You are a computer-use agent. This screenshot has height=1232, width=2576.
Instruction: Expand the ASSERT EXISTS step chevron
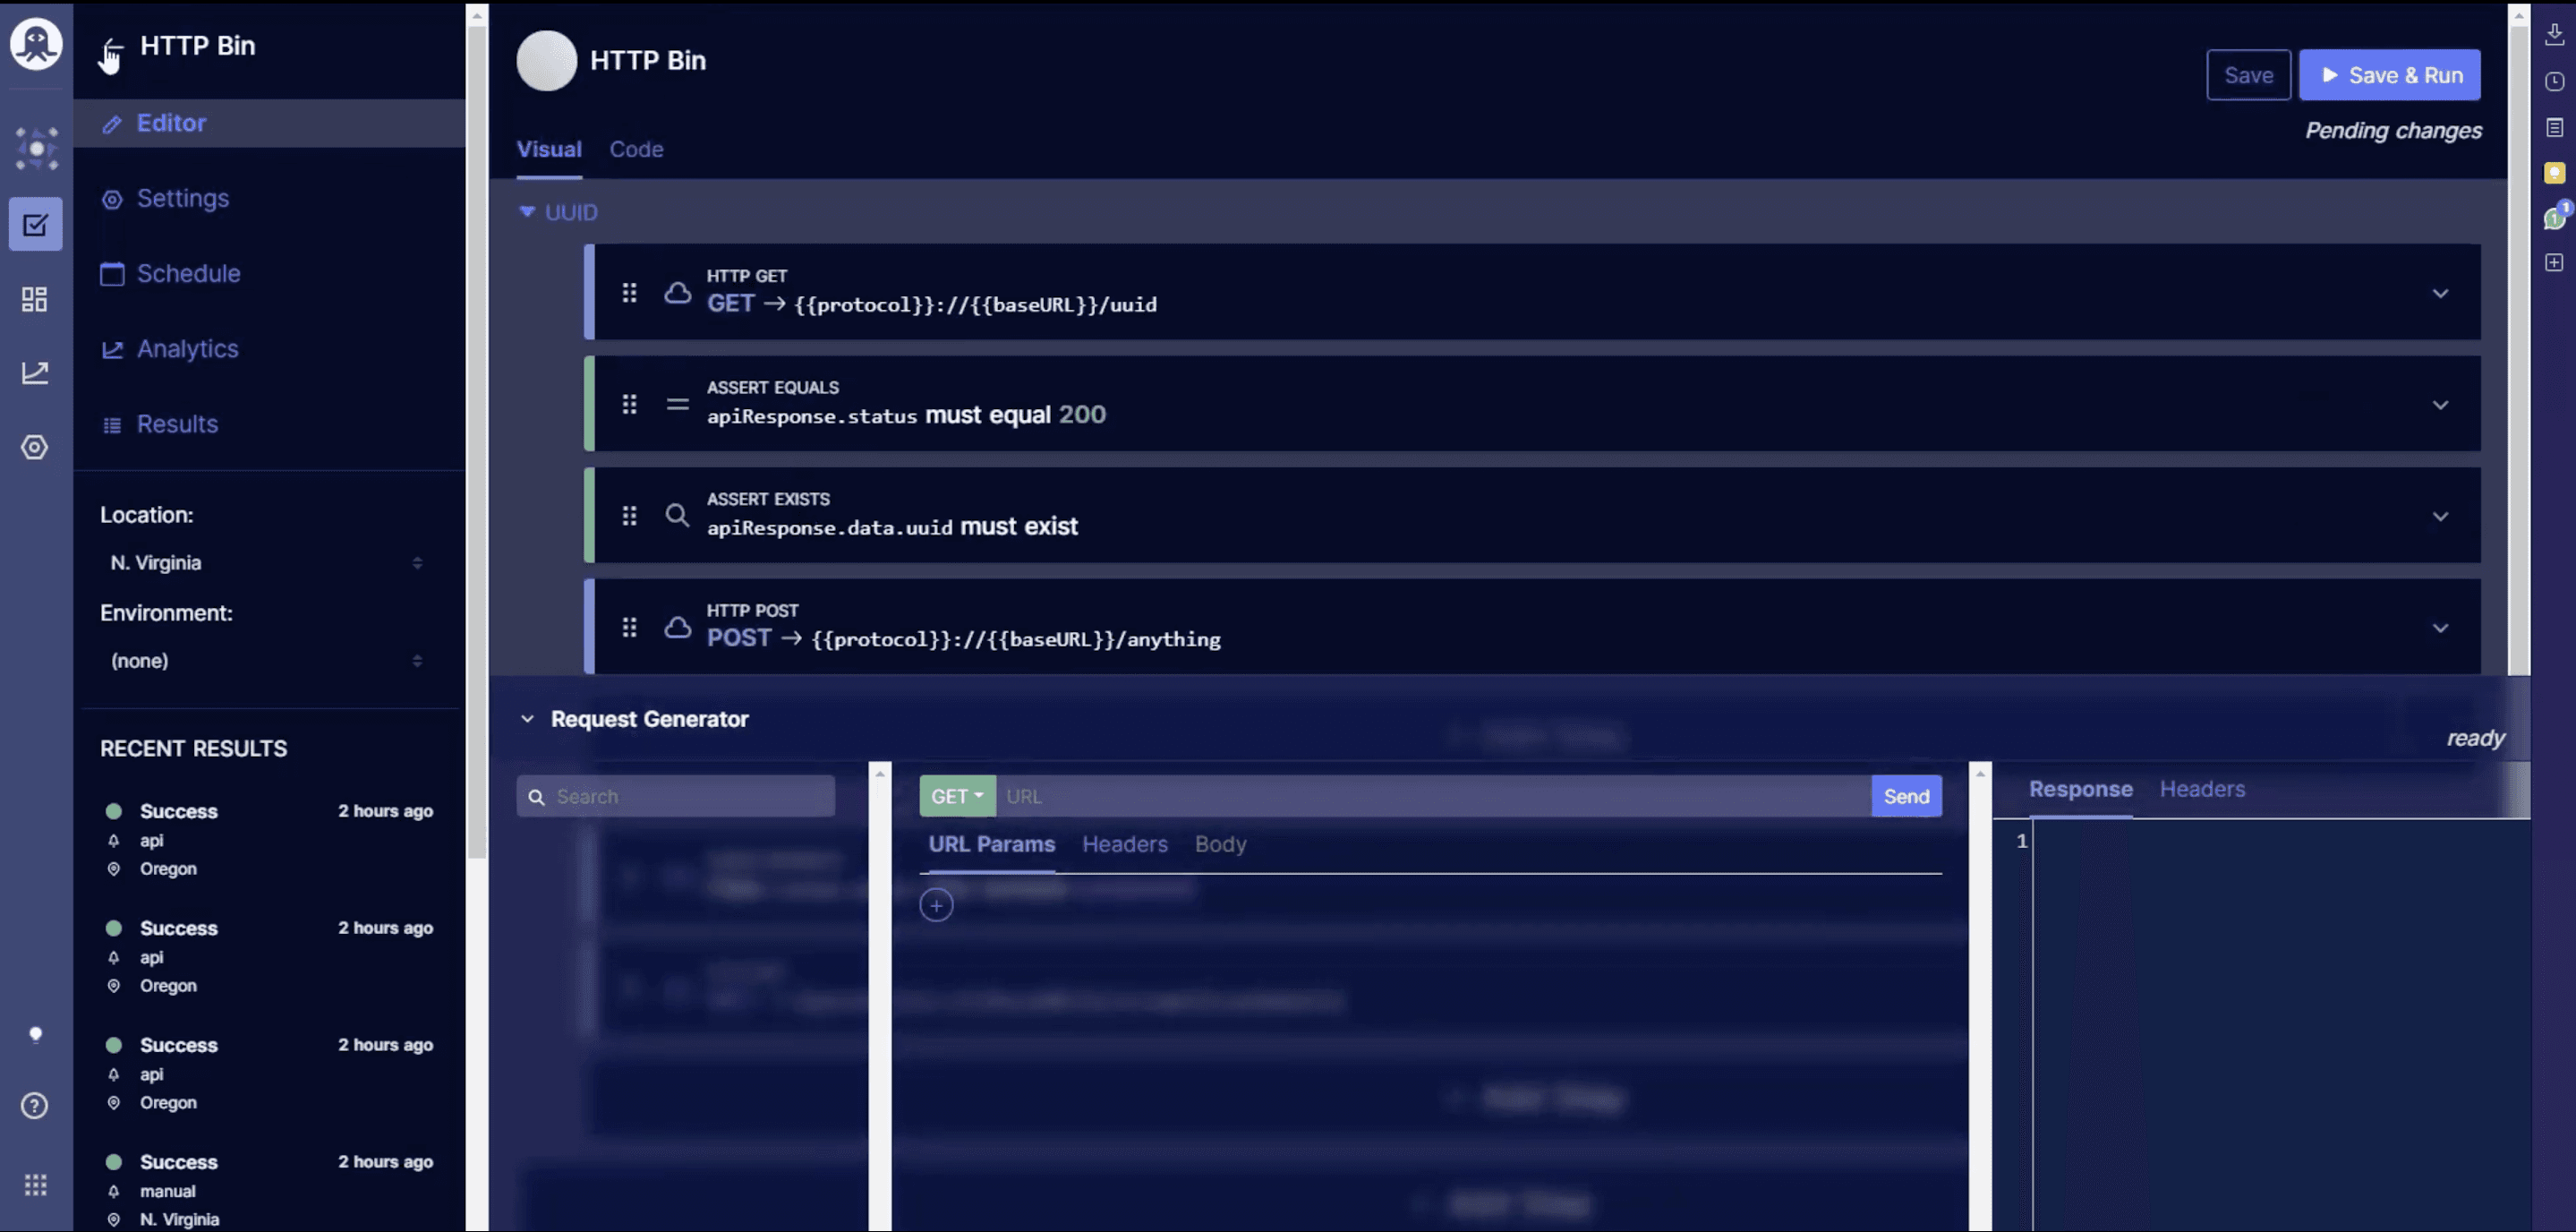pos(2440,517)
